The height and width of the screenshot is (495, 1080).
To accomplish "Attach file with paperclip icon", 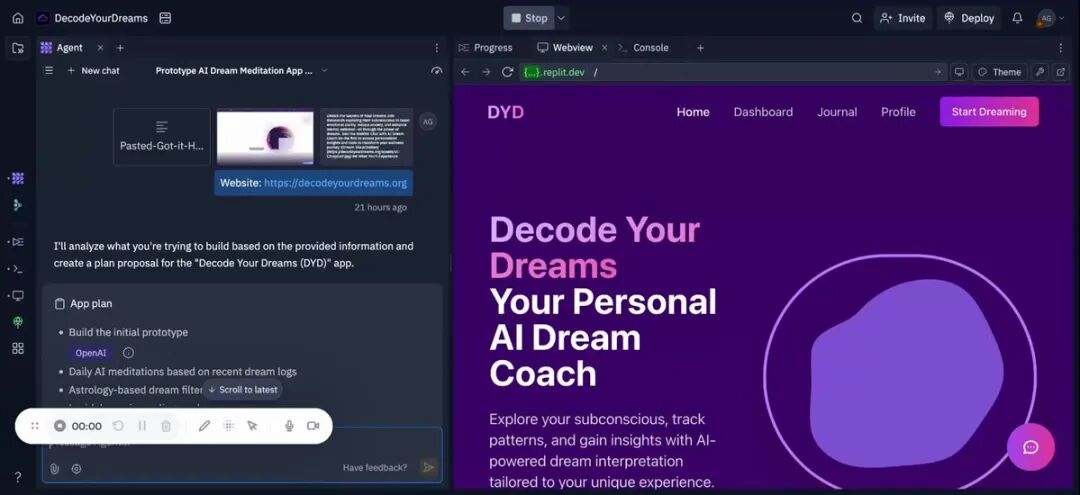I will (54, 468).
